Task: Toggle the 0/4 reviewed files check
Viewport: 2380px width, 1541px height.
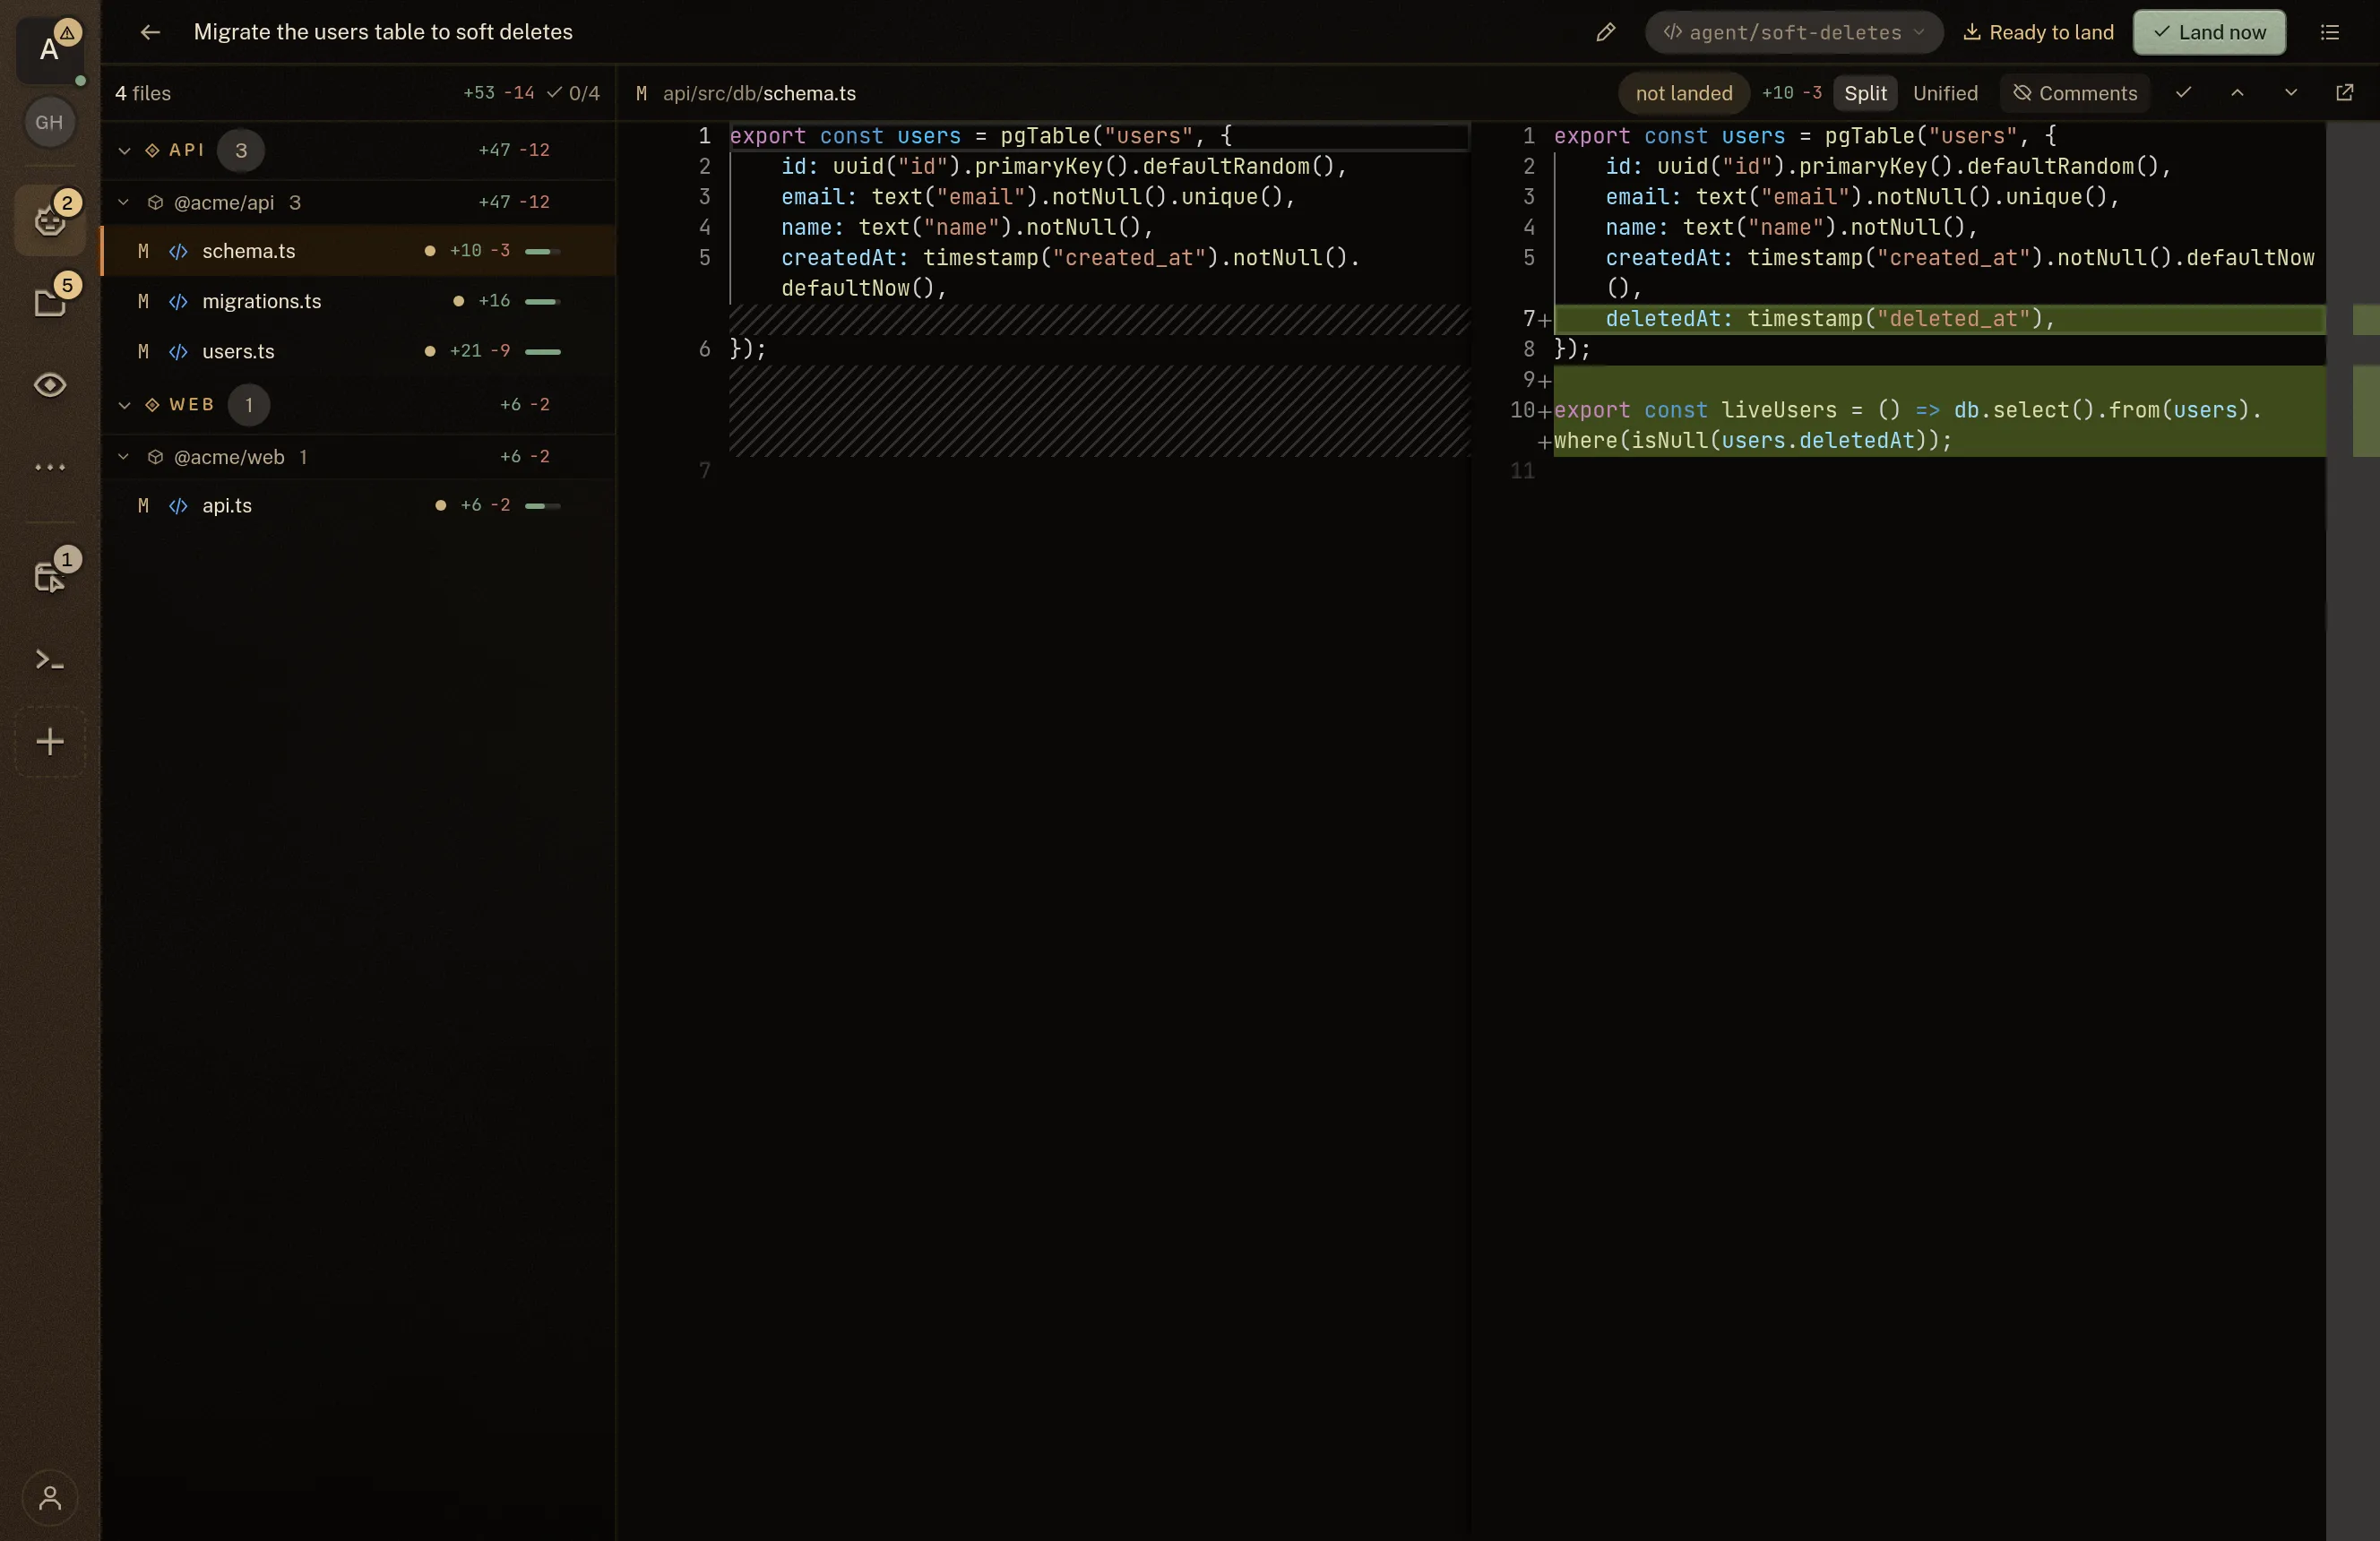Action: (x=573, y=93)
